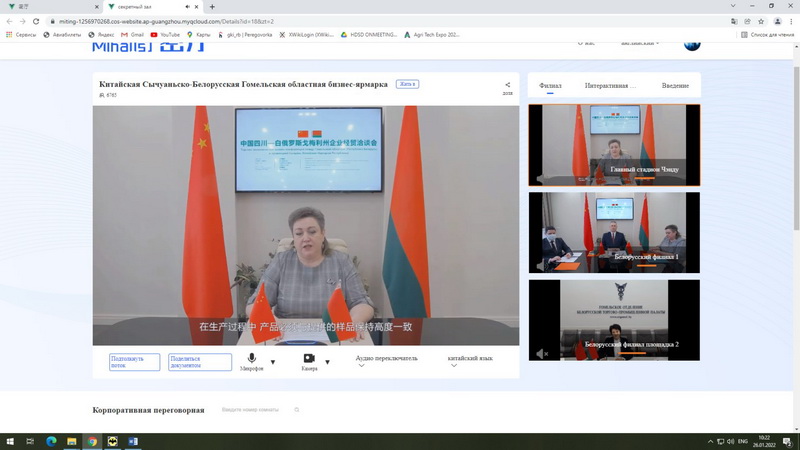Close the first browser tab

[96, 7]
